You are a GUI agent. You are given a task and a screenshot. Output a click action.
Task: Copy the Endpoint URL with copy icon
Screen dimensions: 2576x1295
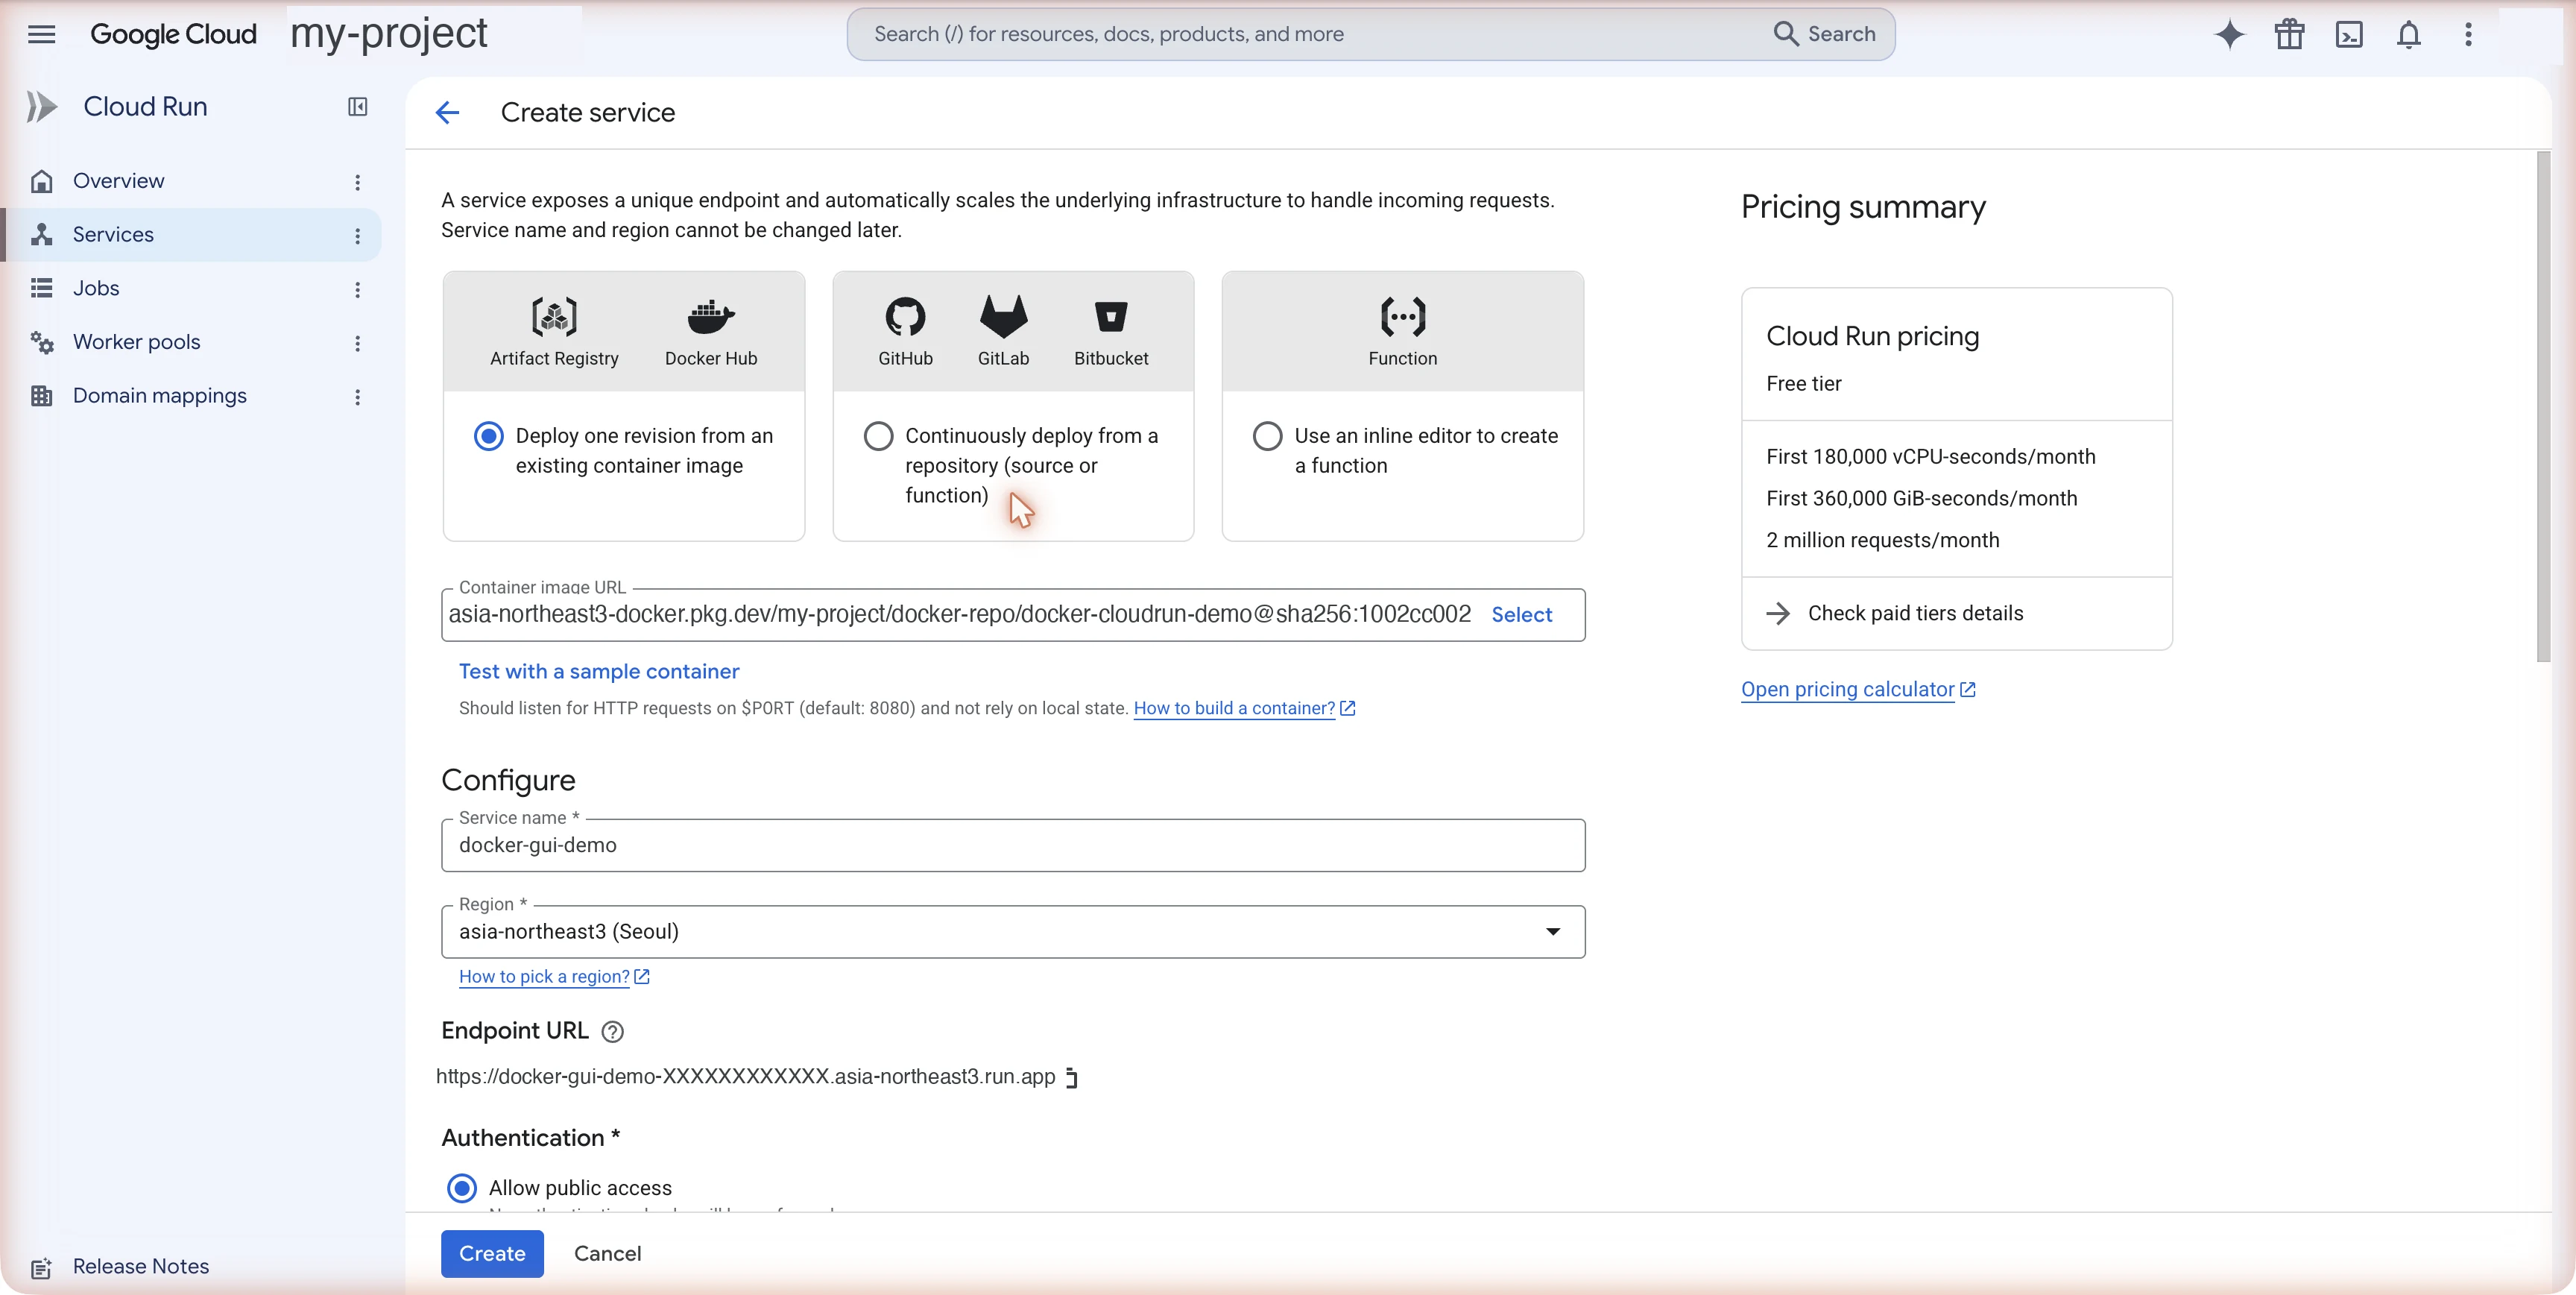(x=1071, y=1077)
